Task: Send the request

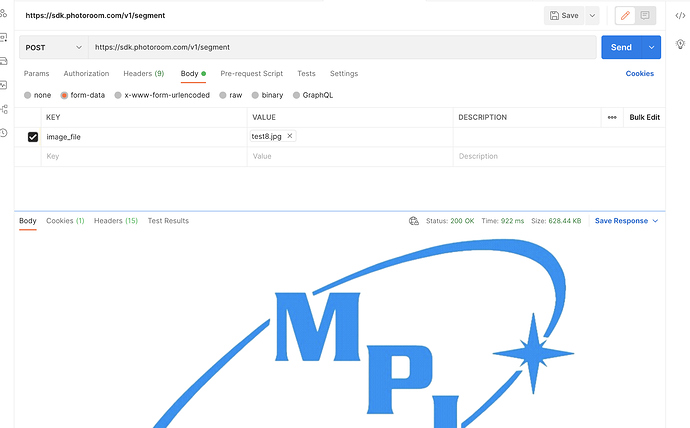Action: coord(621,47)
